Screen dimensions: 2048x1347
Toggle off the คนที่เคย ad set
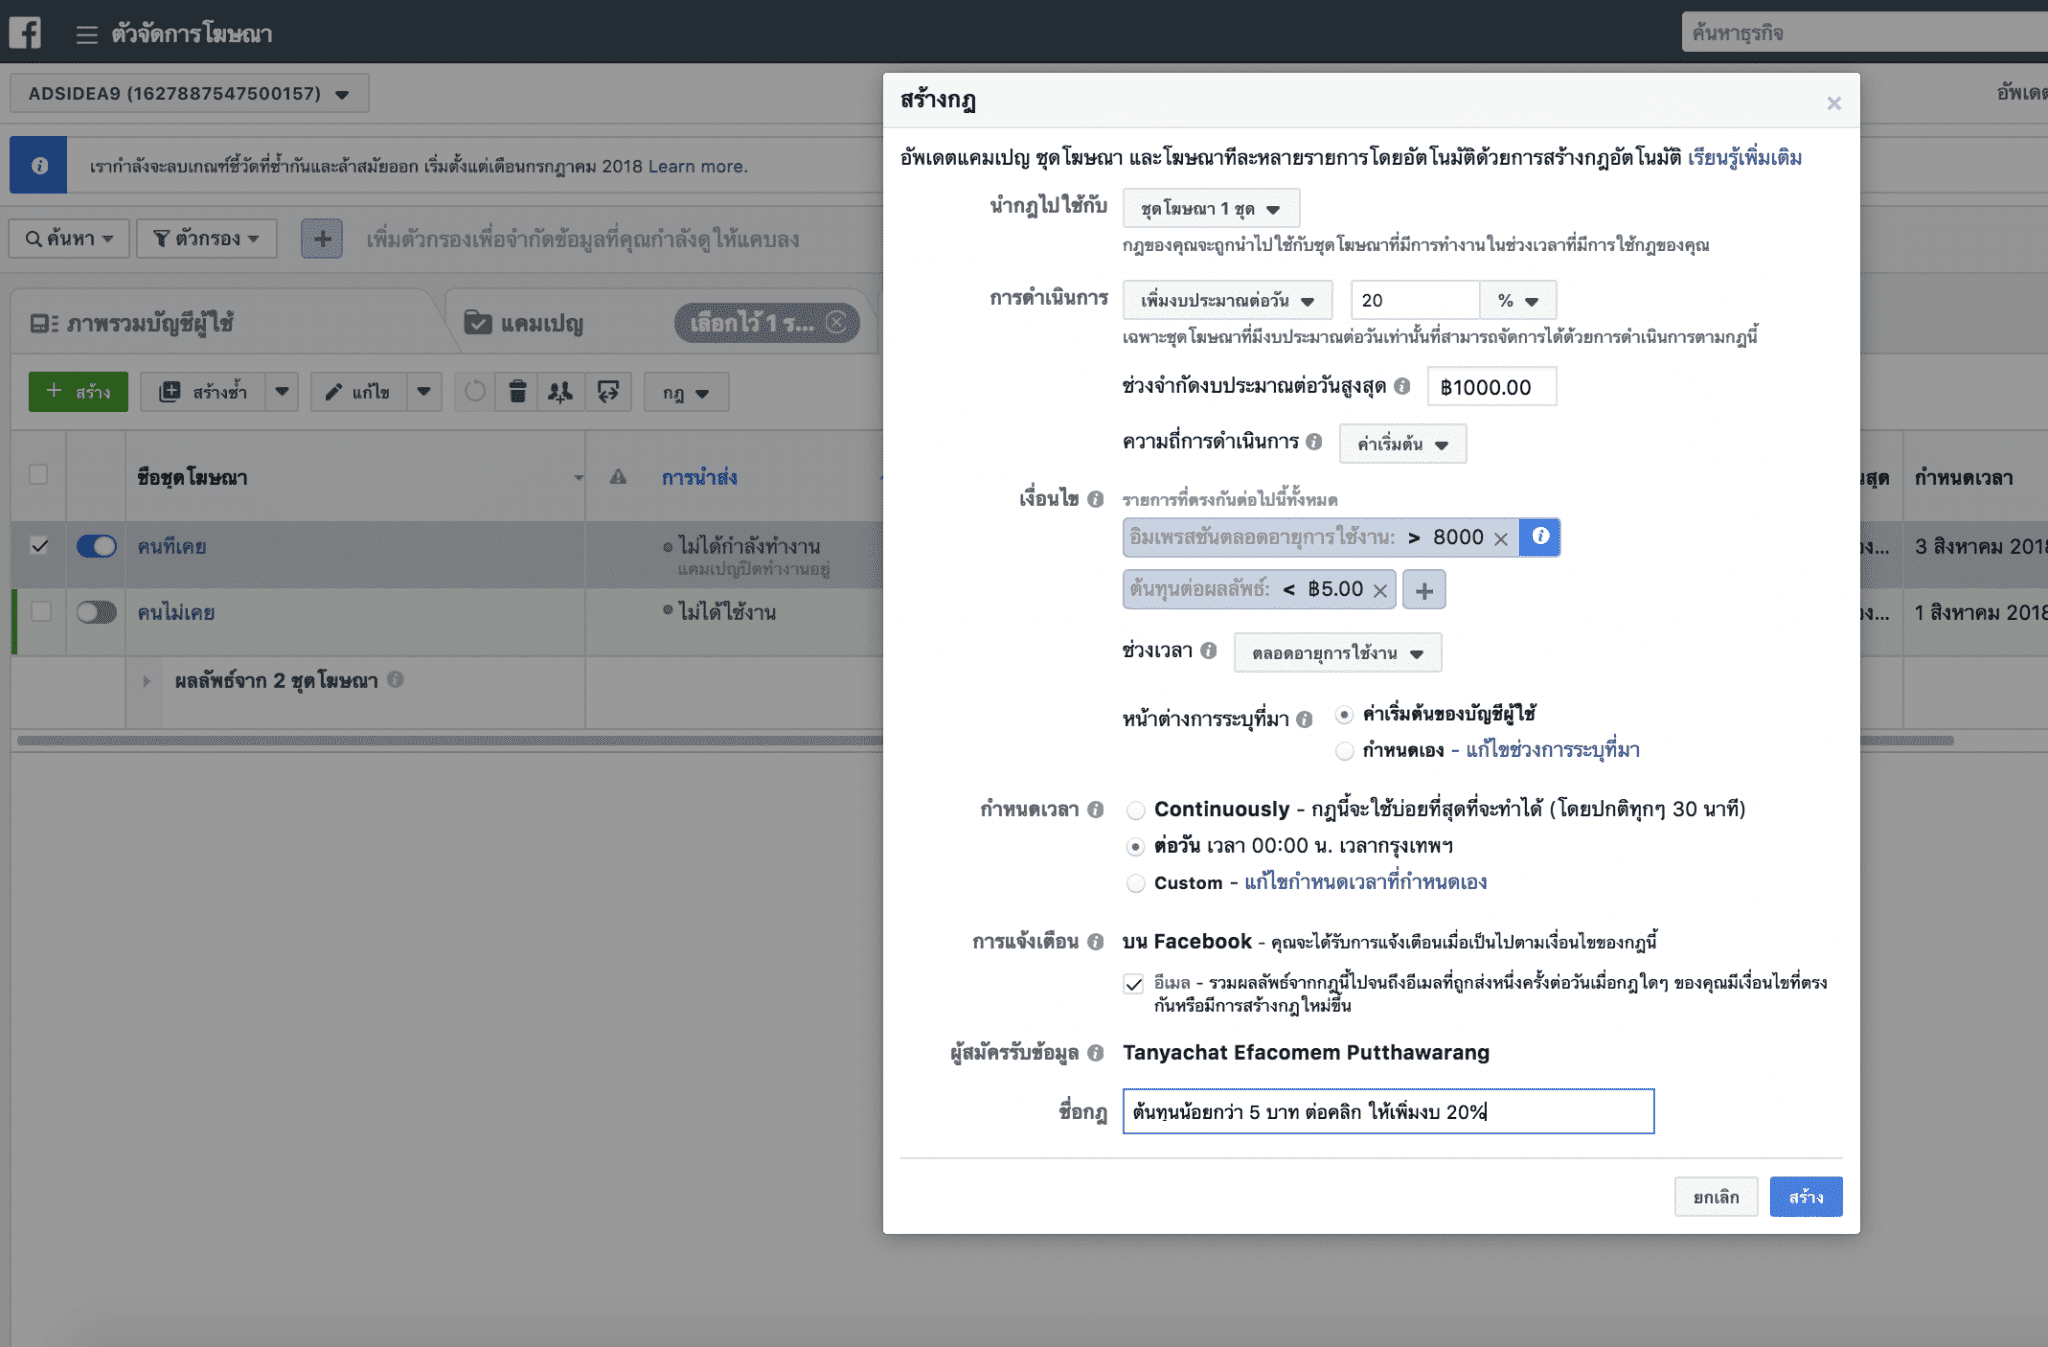coord(97,546)
